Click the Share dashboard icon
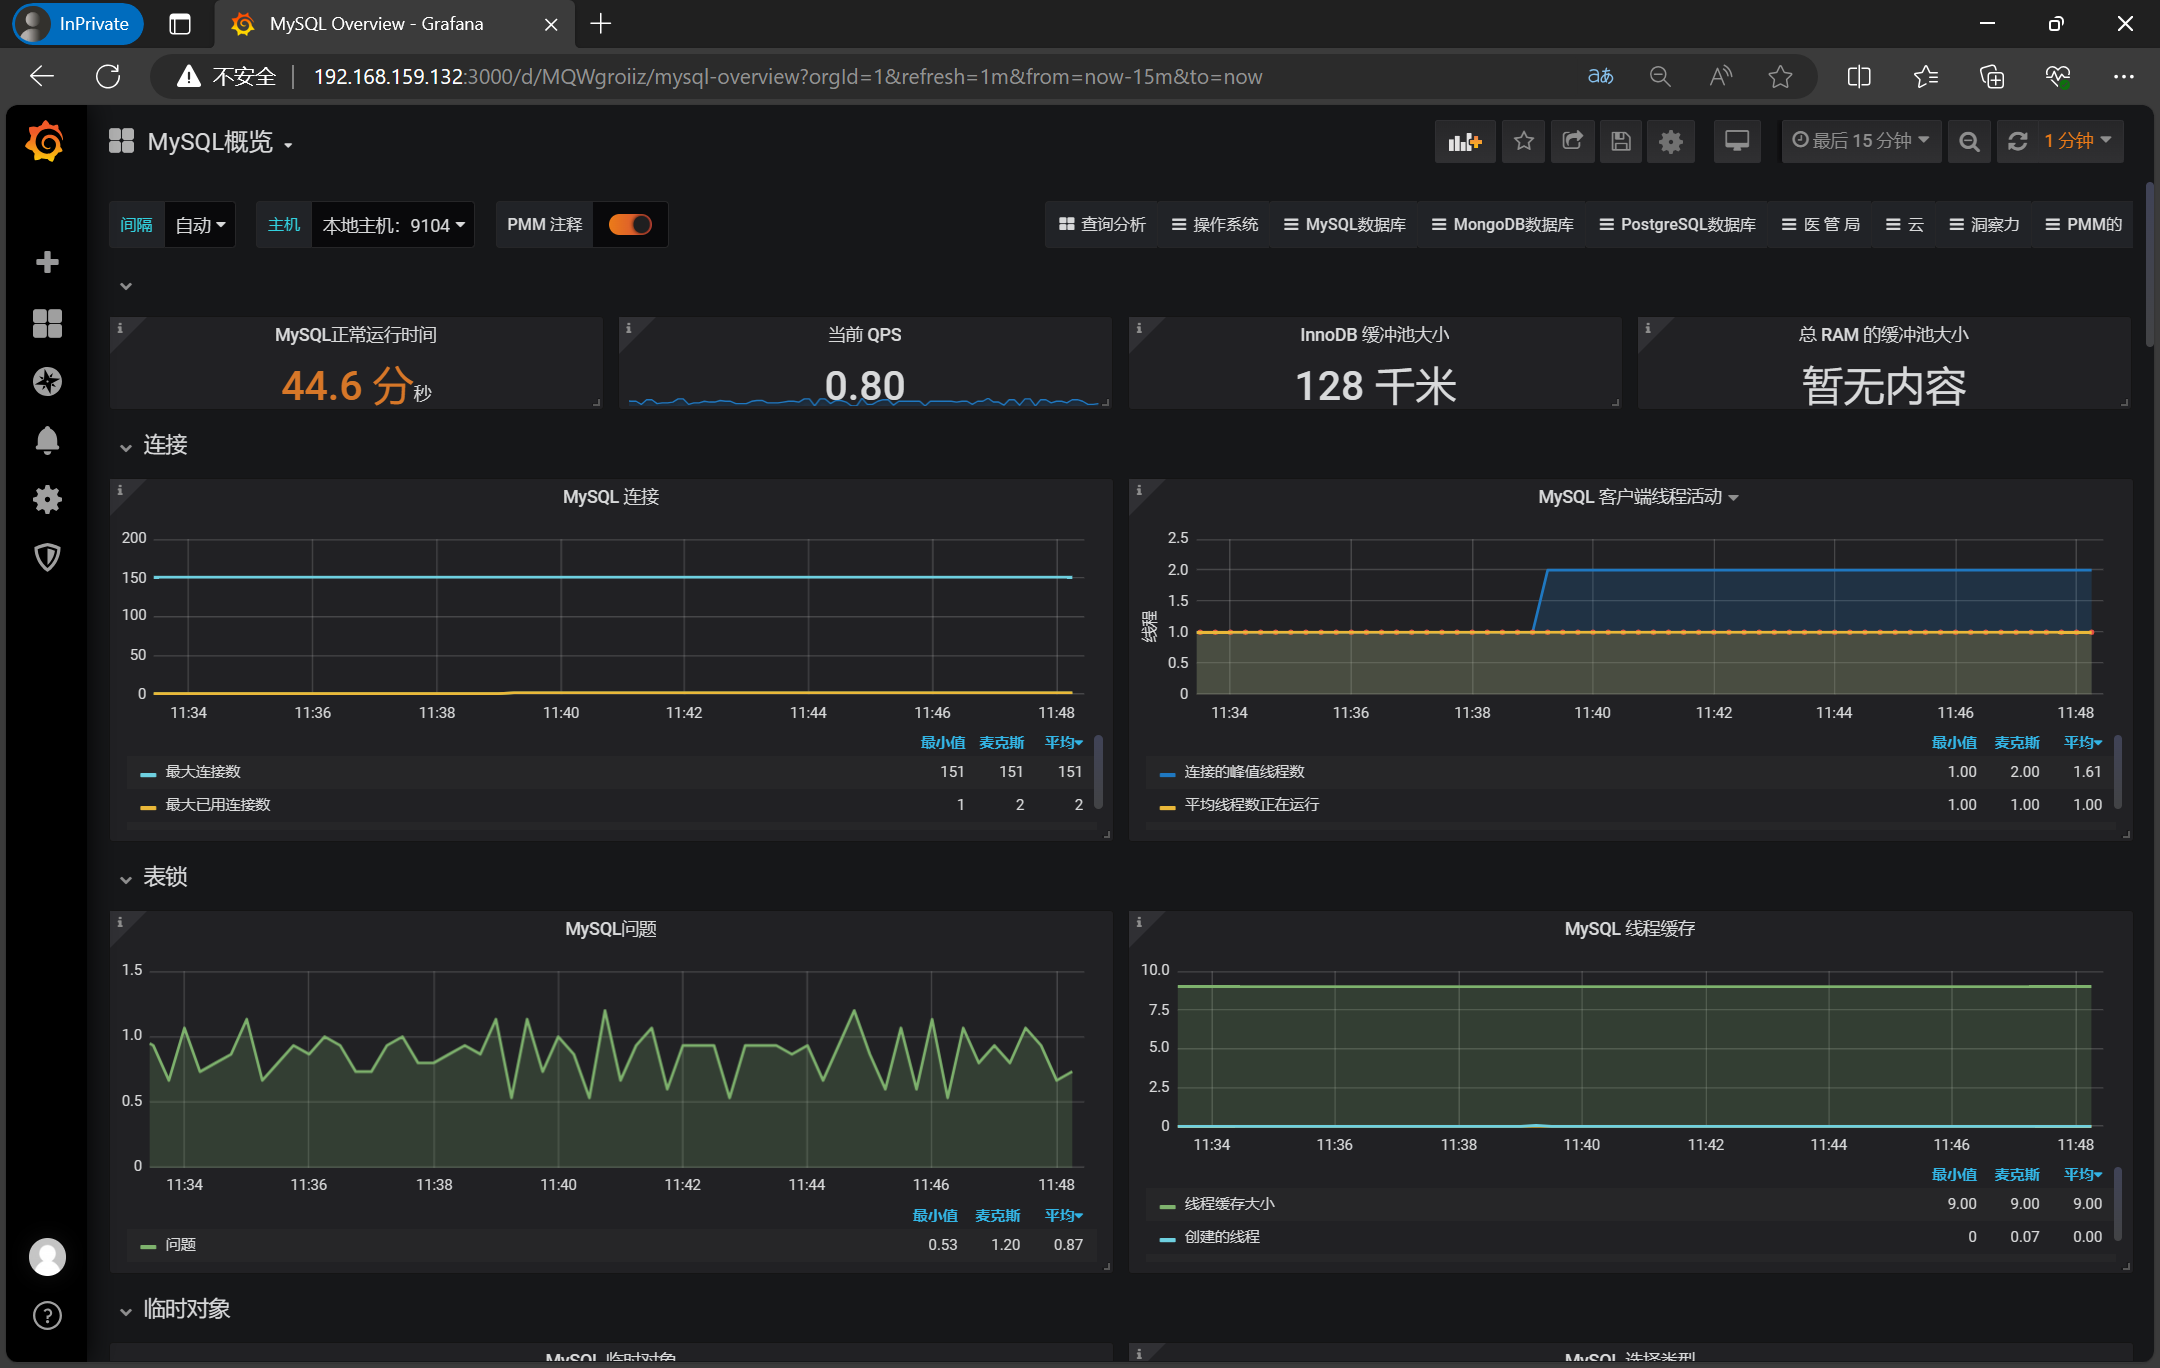The height and width of the screenshot is (1368, 2160). click(x=1572, y=141)
